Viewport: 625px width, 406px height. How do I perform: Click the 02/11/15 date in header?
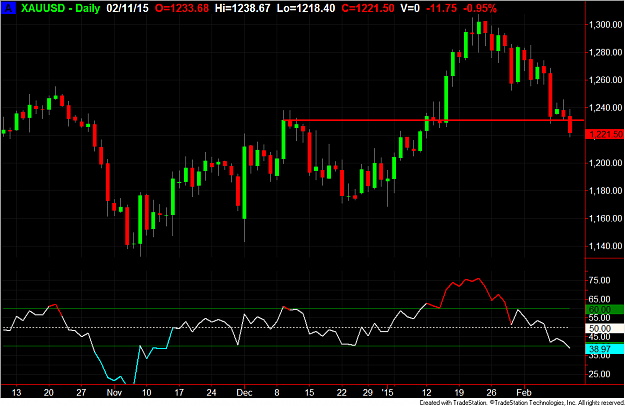click(x=127, y=8)
